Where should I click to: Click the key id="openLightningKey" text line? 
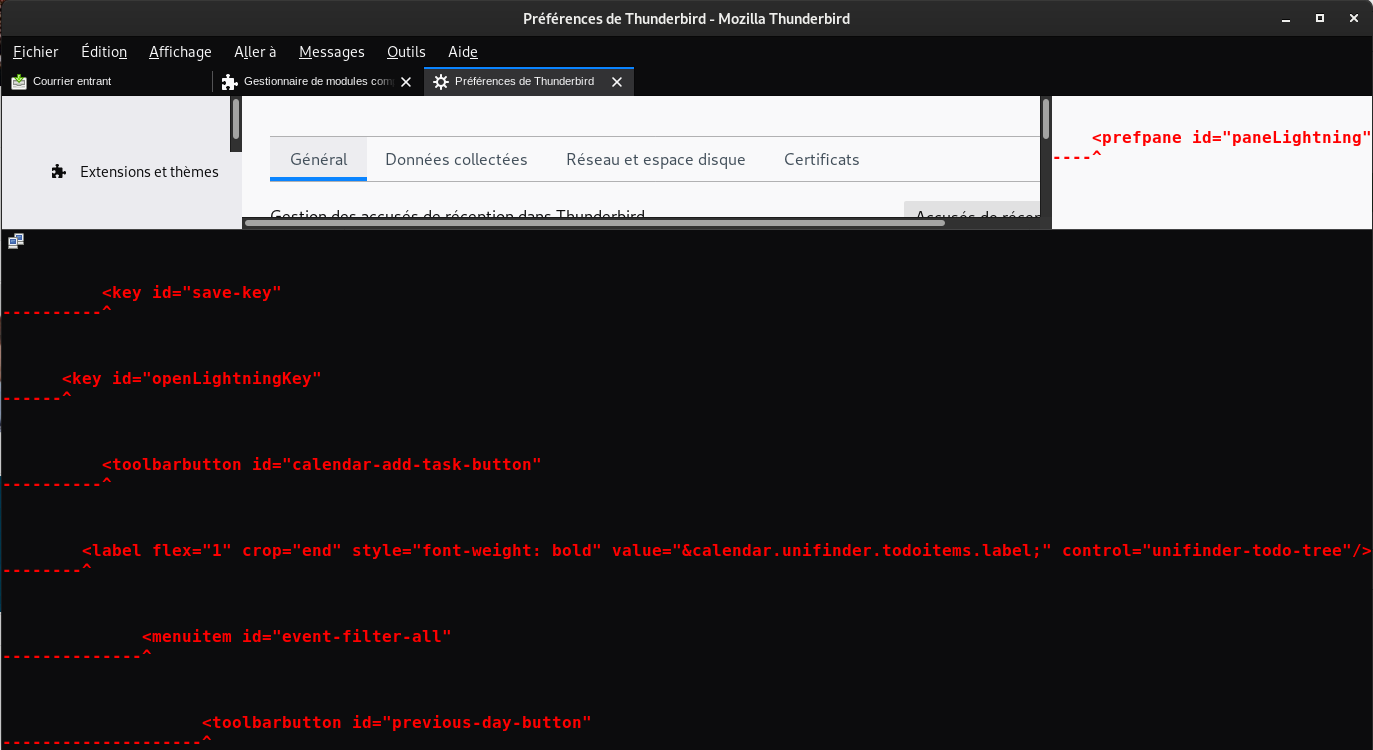coord(192,379)
